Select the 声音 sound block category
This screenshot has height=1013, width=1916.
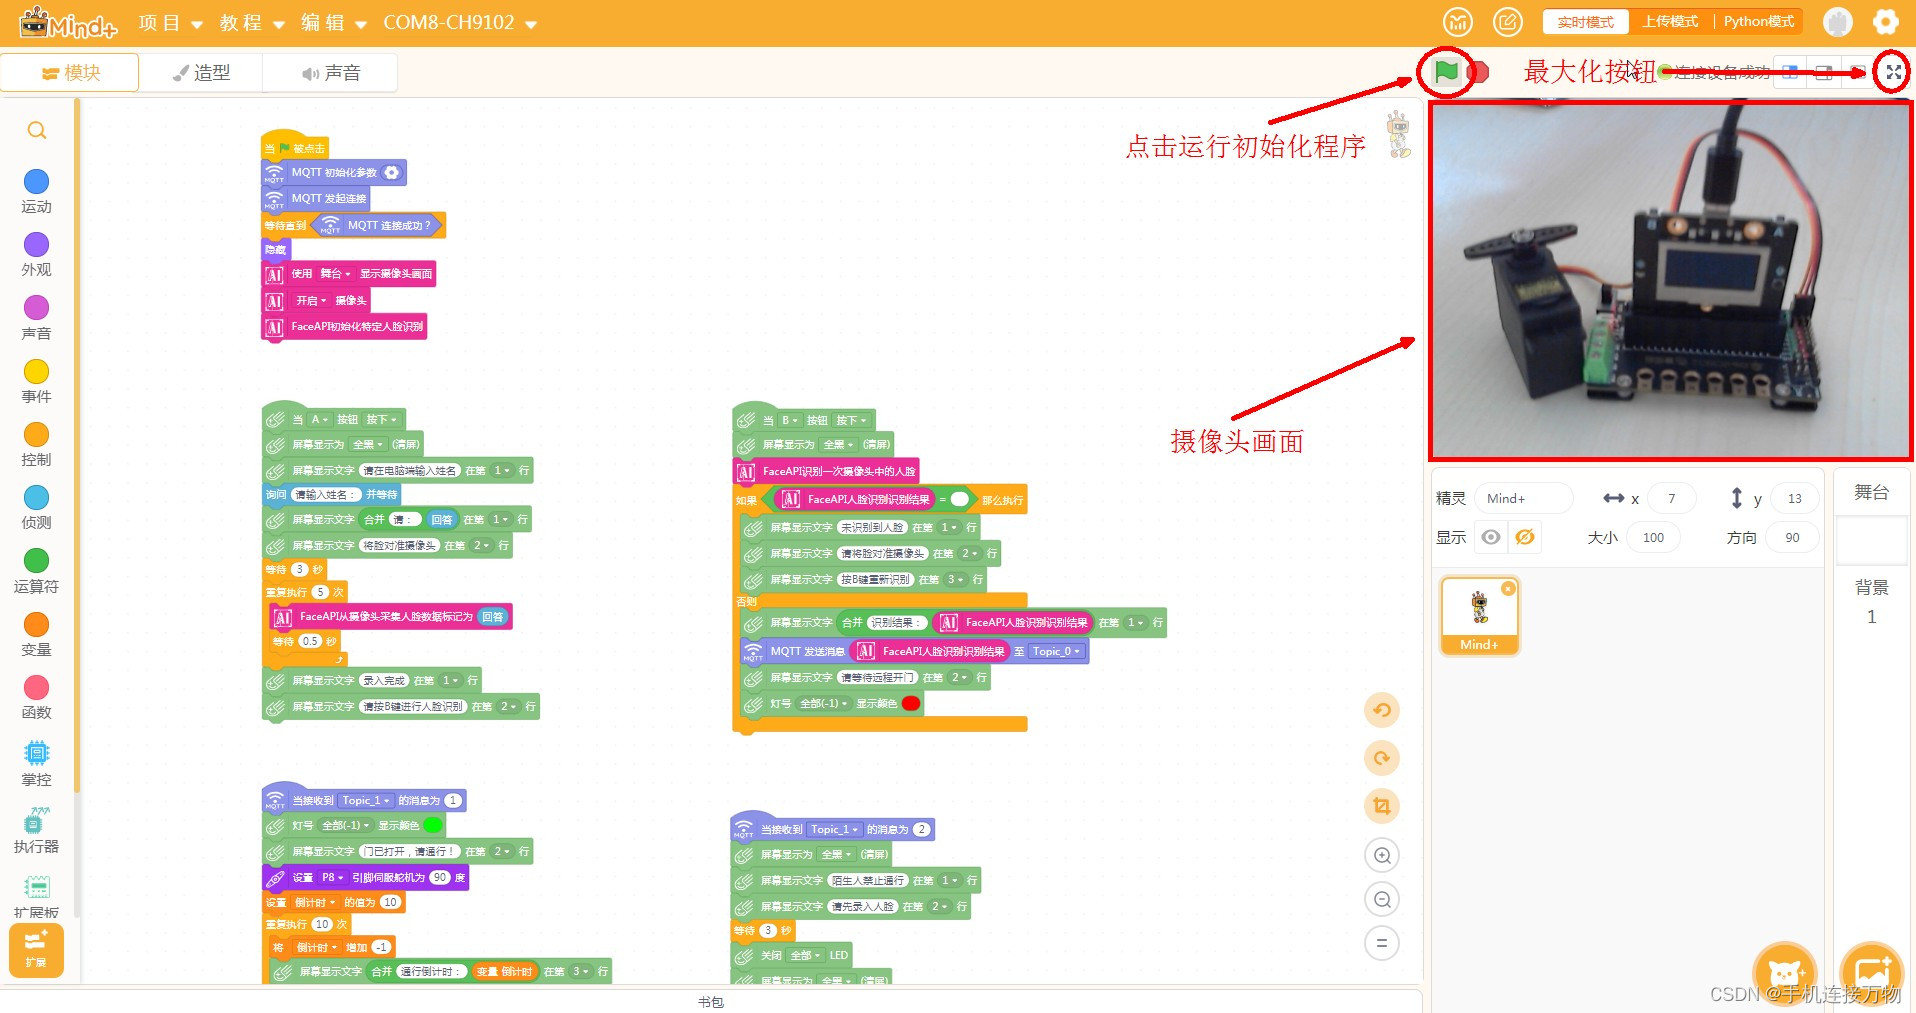click(36, 318)
